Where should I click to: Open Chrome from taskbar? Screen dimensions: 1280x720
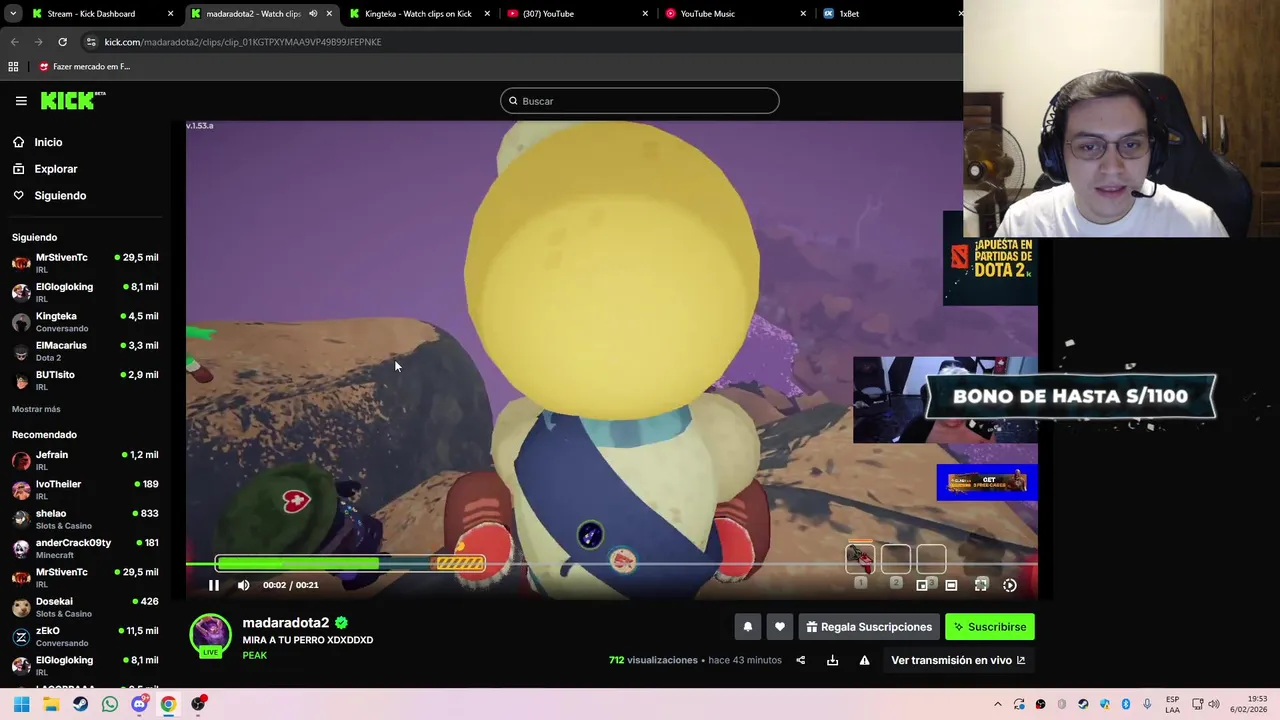(168, 704)
